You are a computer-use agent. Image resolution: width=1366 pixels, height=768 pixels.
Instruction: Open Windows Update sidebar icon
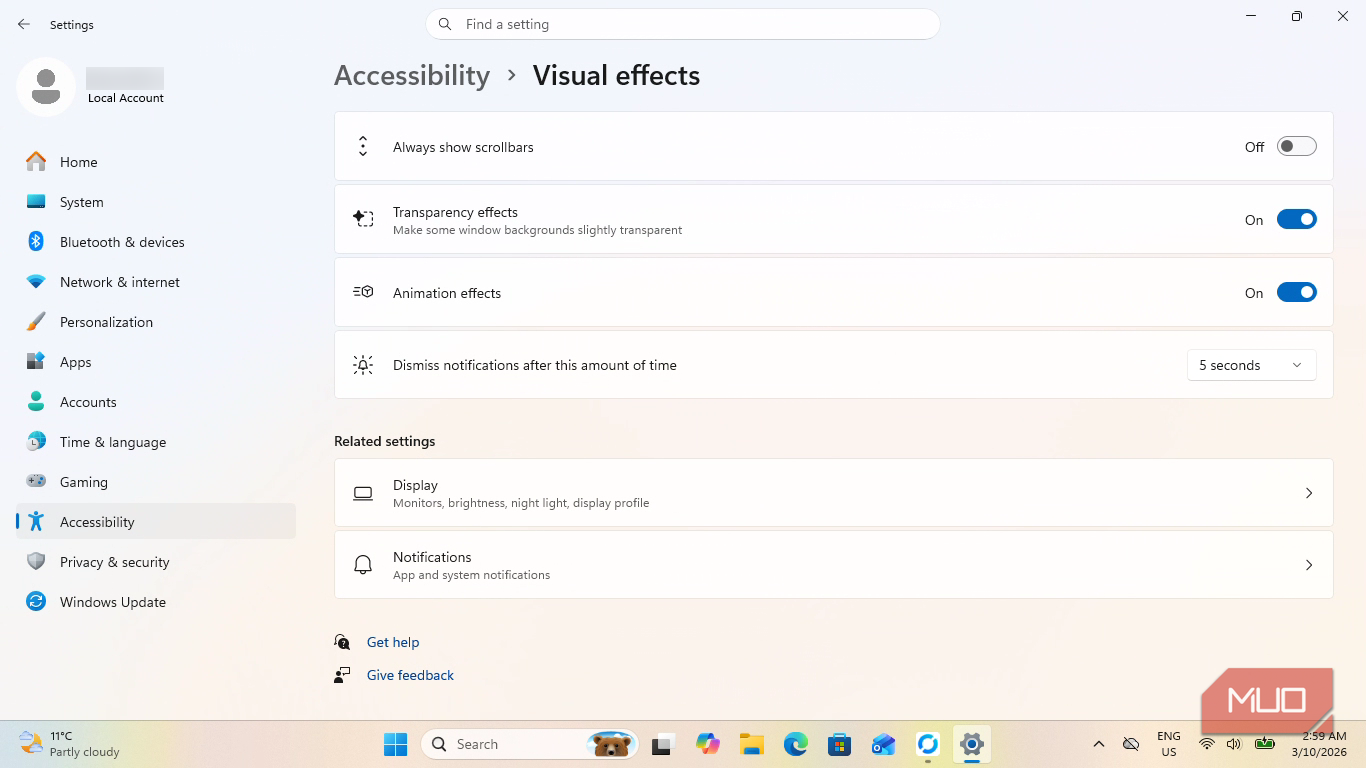(x=36, y=602)
